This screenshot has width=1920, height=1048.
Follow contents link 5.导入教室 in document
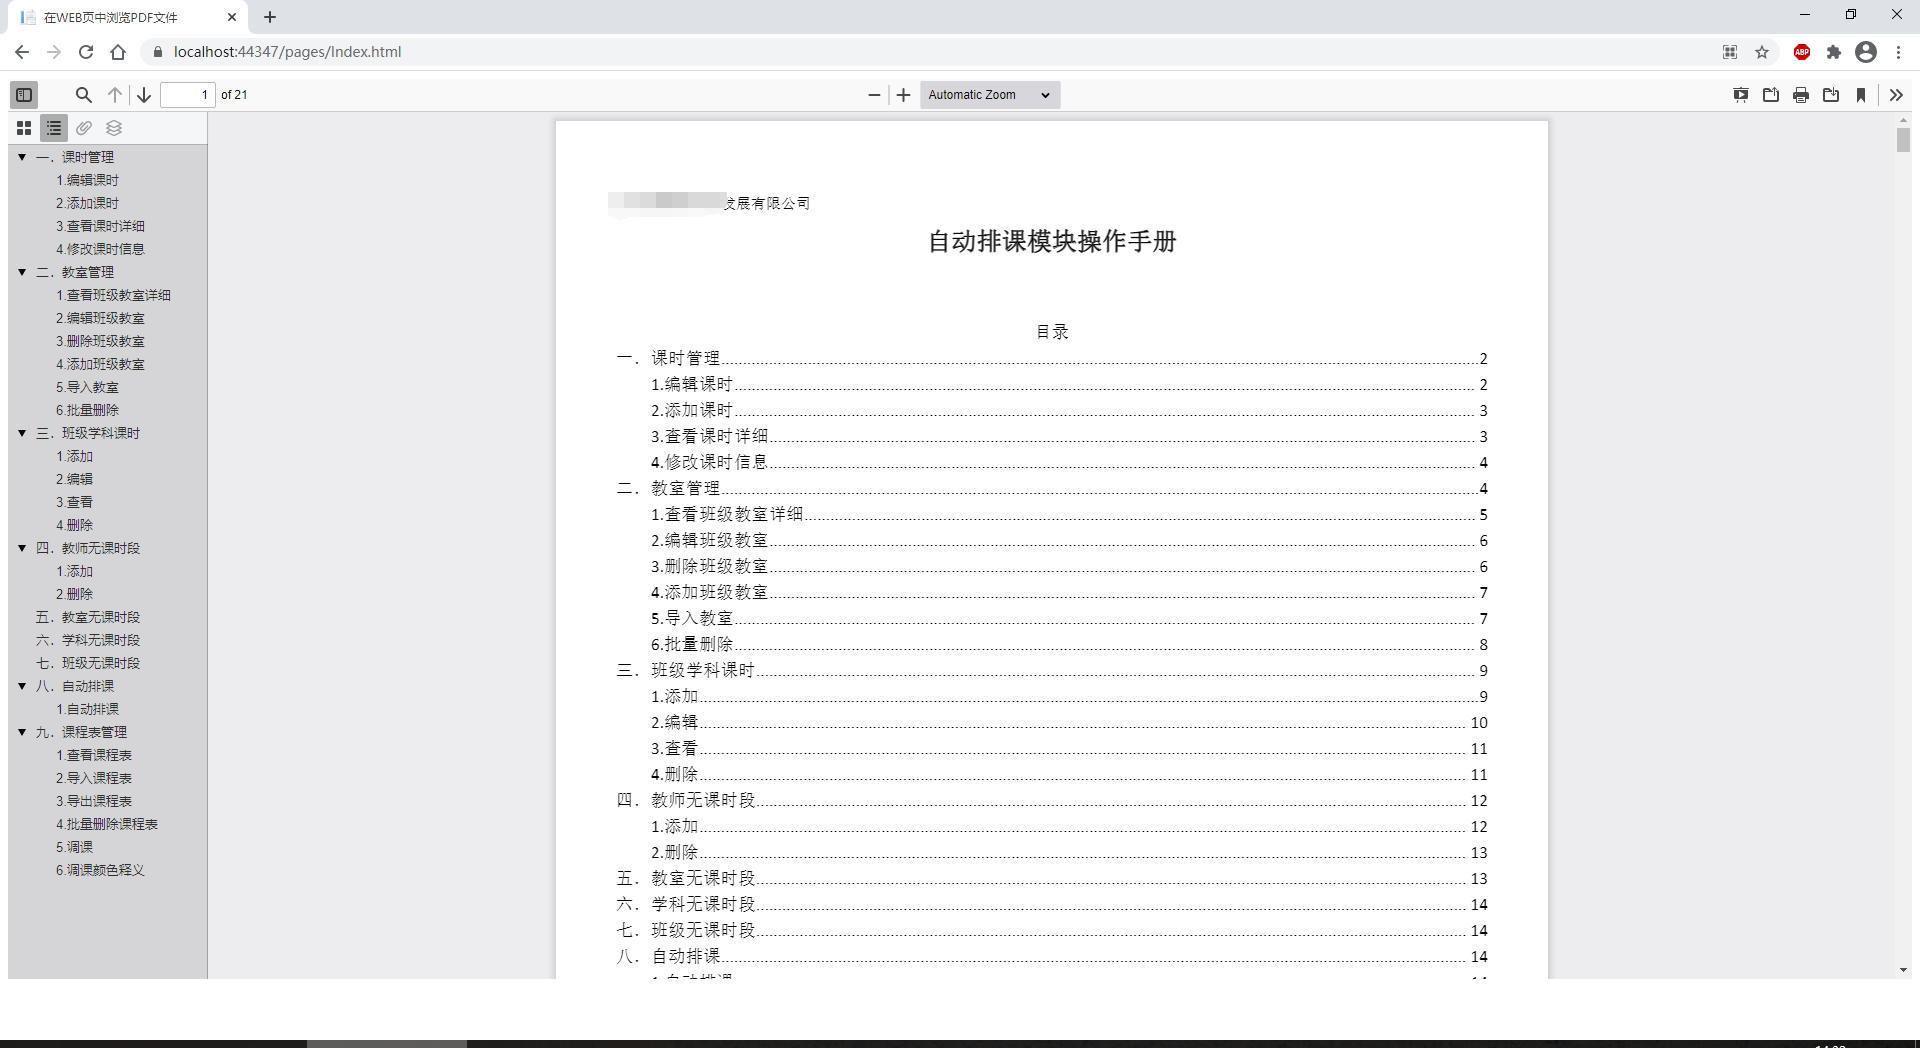1069,618
